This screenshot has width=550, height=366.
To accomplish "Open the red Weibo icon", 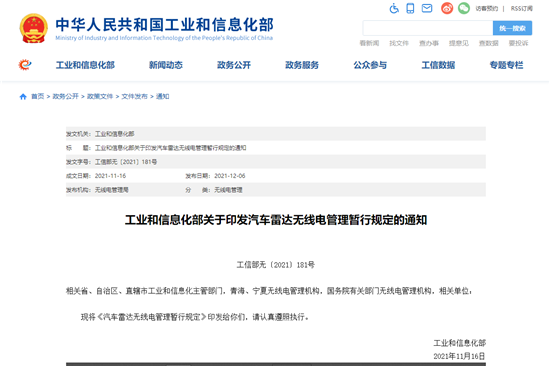I will click(447, 8).
